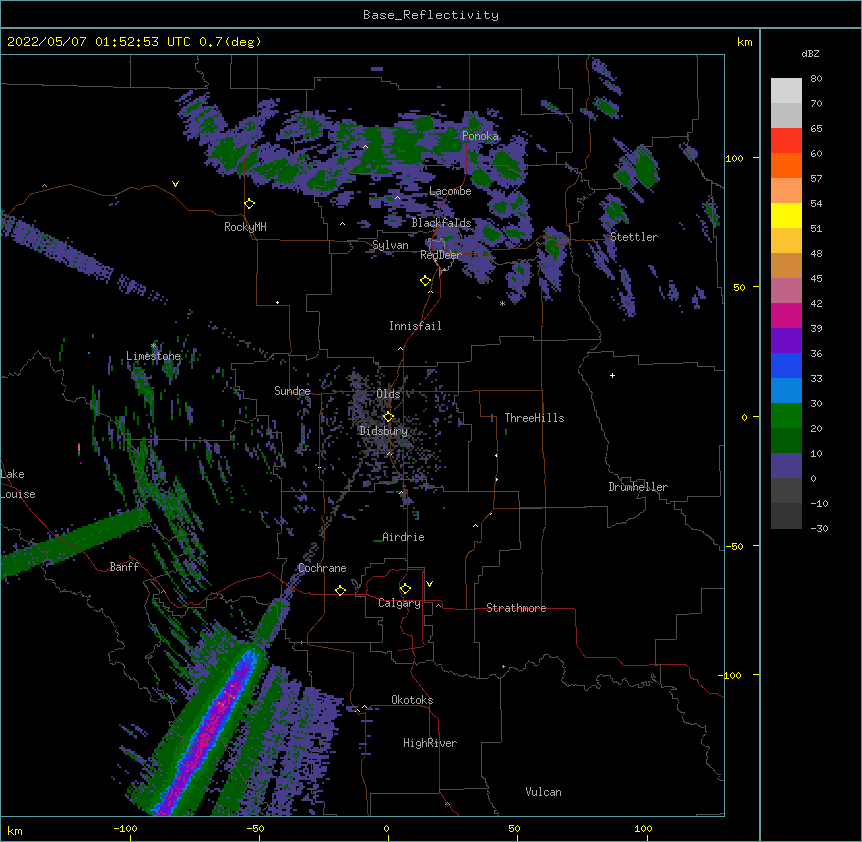Click the Drumheller label
862x842 pixels.
click(x=638, y=487)
